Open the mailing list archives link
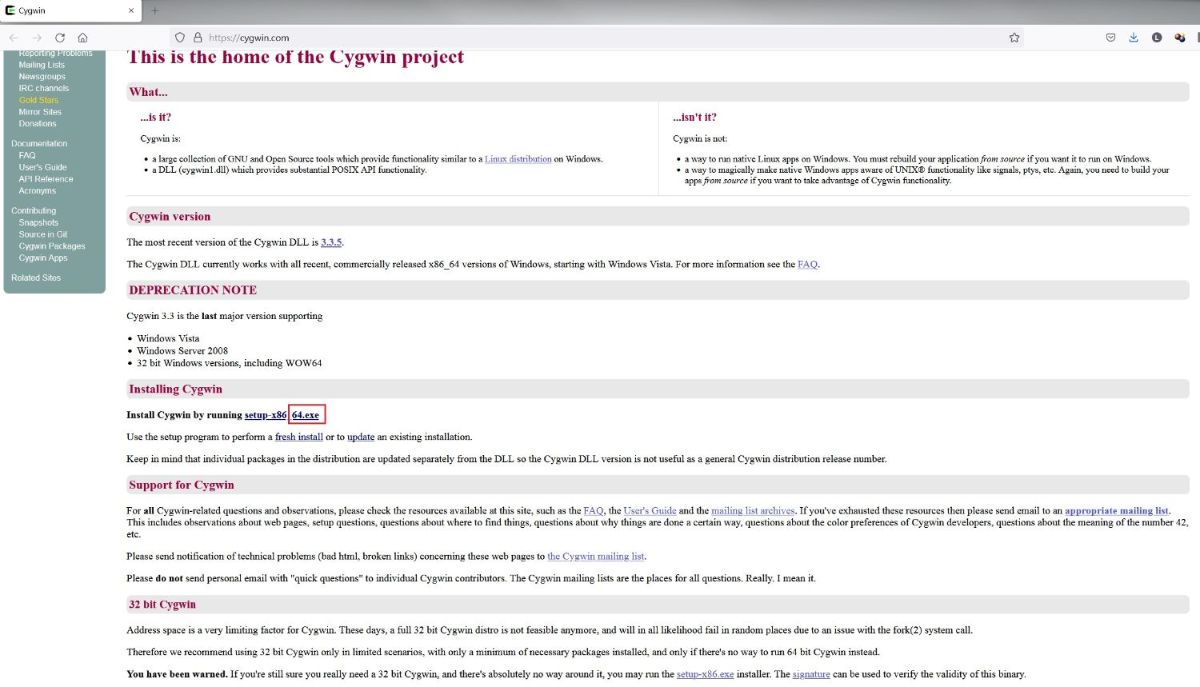This screenshot has width=1200, height=687. pos(755,511)
